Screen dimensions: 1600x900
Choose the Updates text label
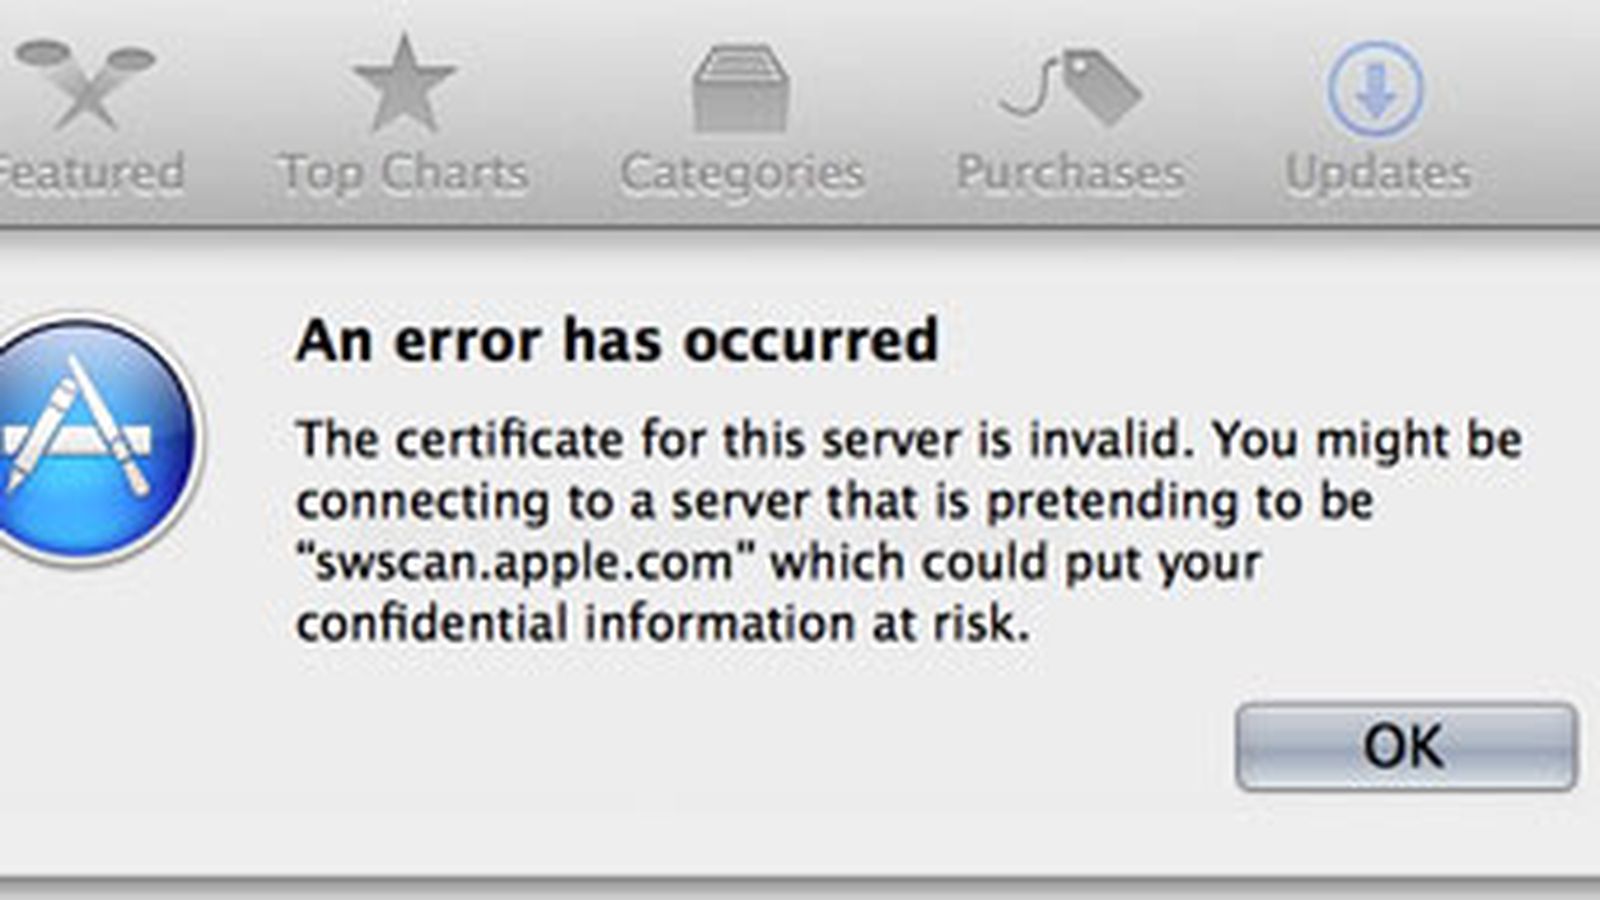(1378, 174)
